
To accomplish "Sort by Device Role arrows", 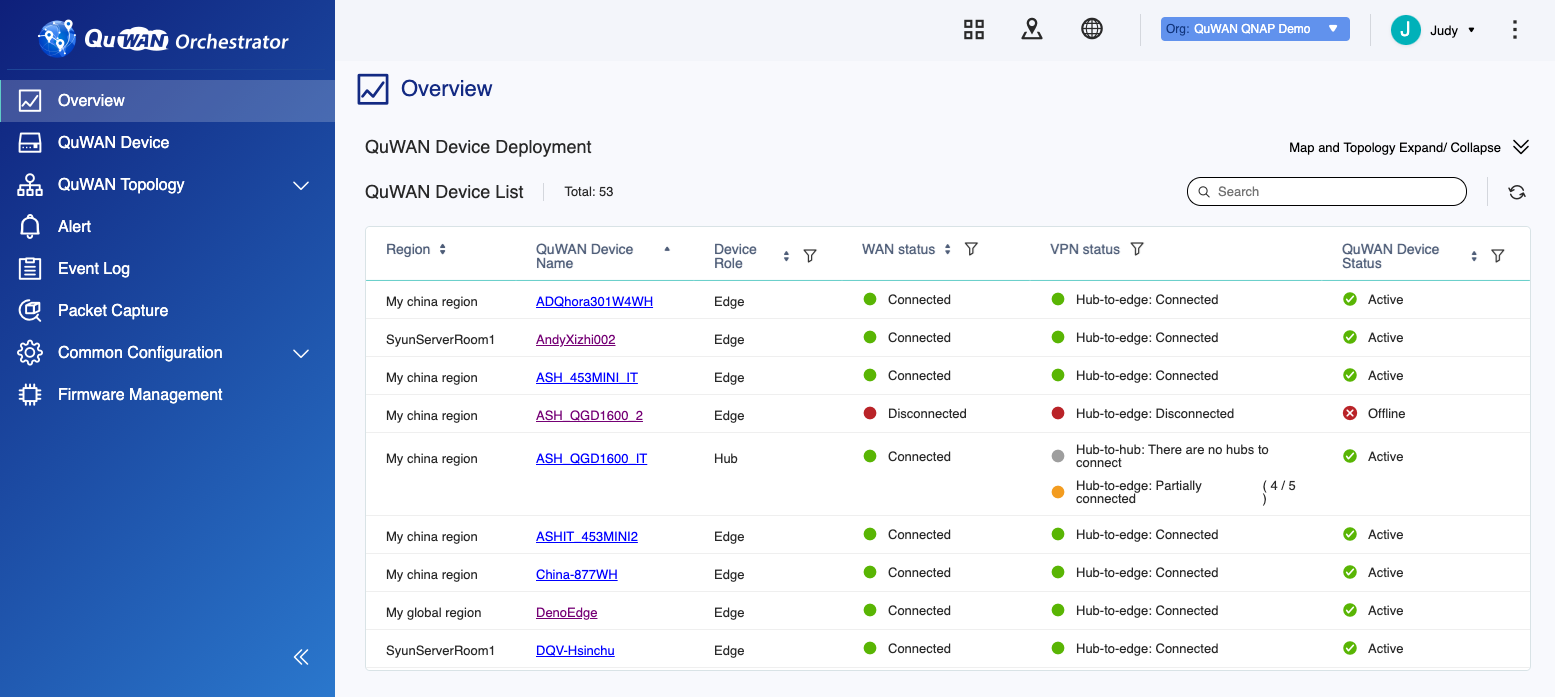I will [786, 256].
